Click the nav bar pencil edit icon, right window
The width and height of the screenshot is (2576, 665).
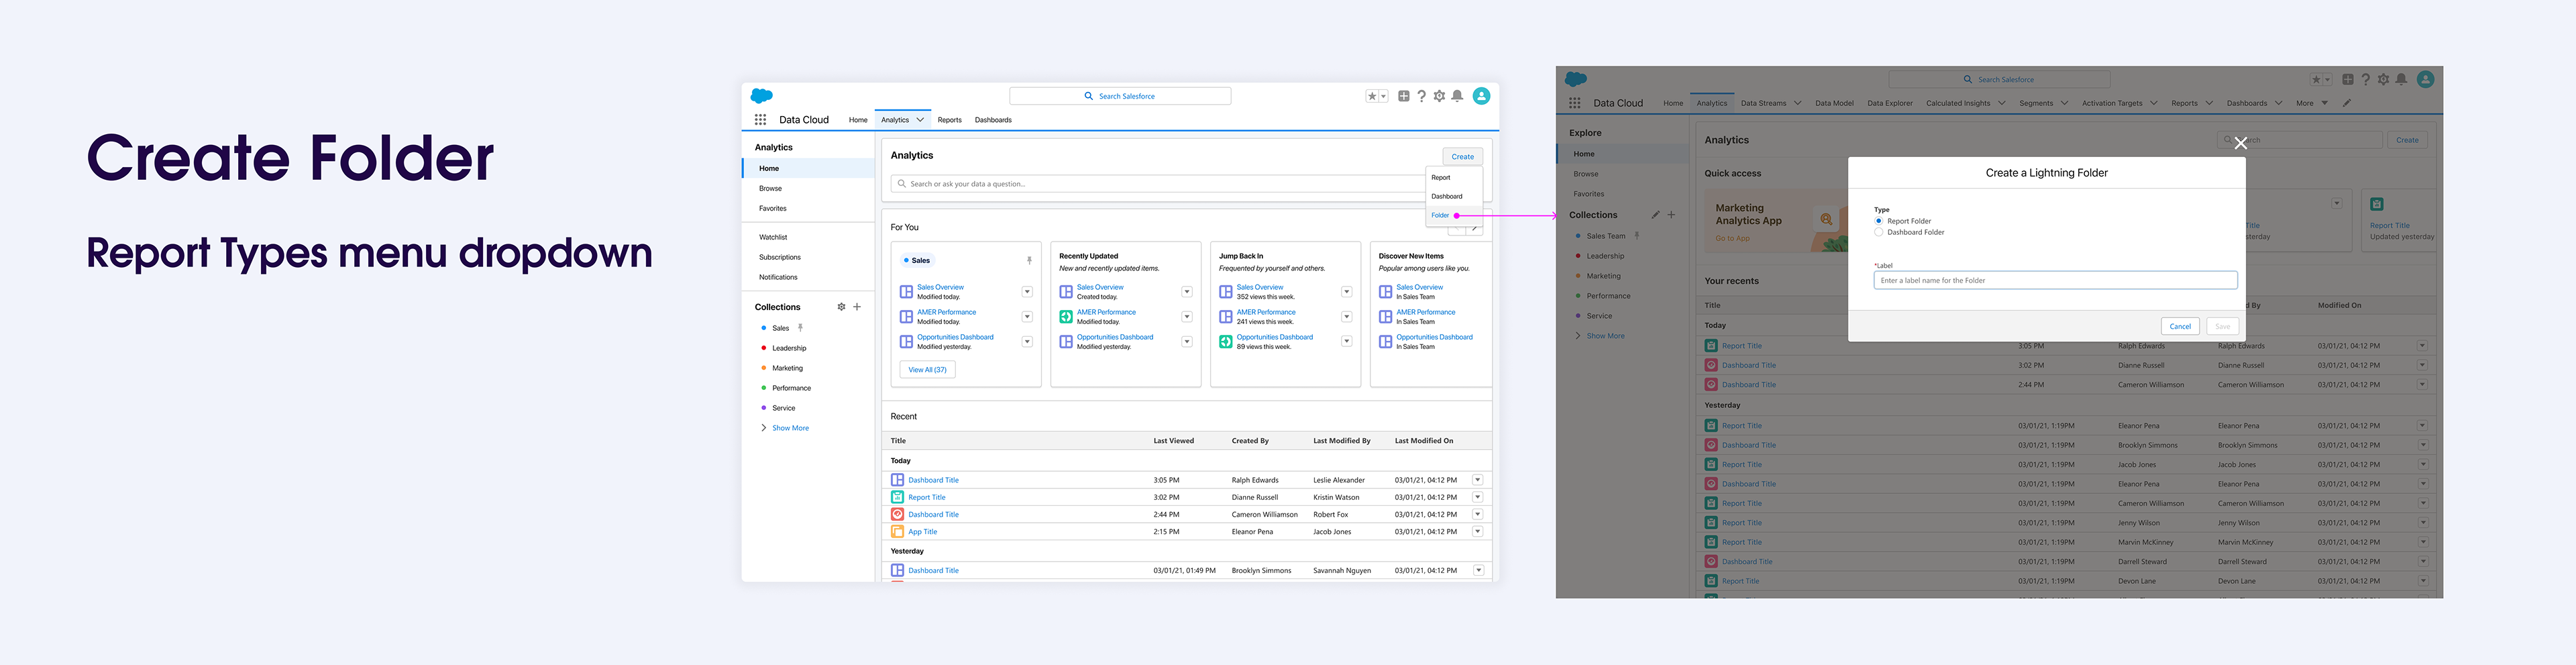[x=2347, y=103]
